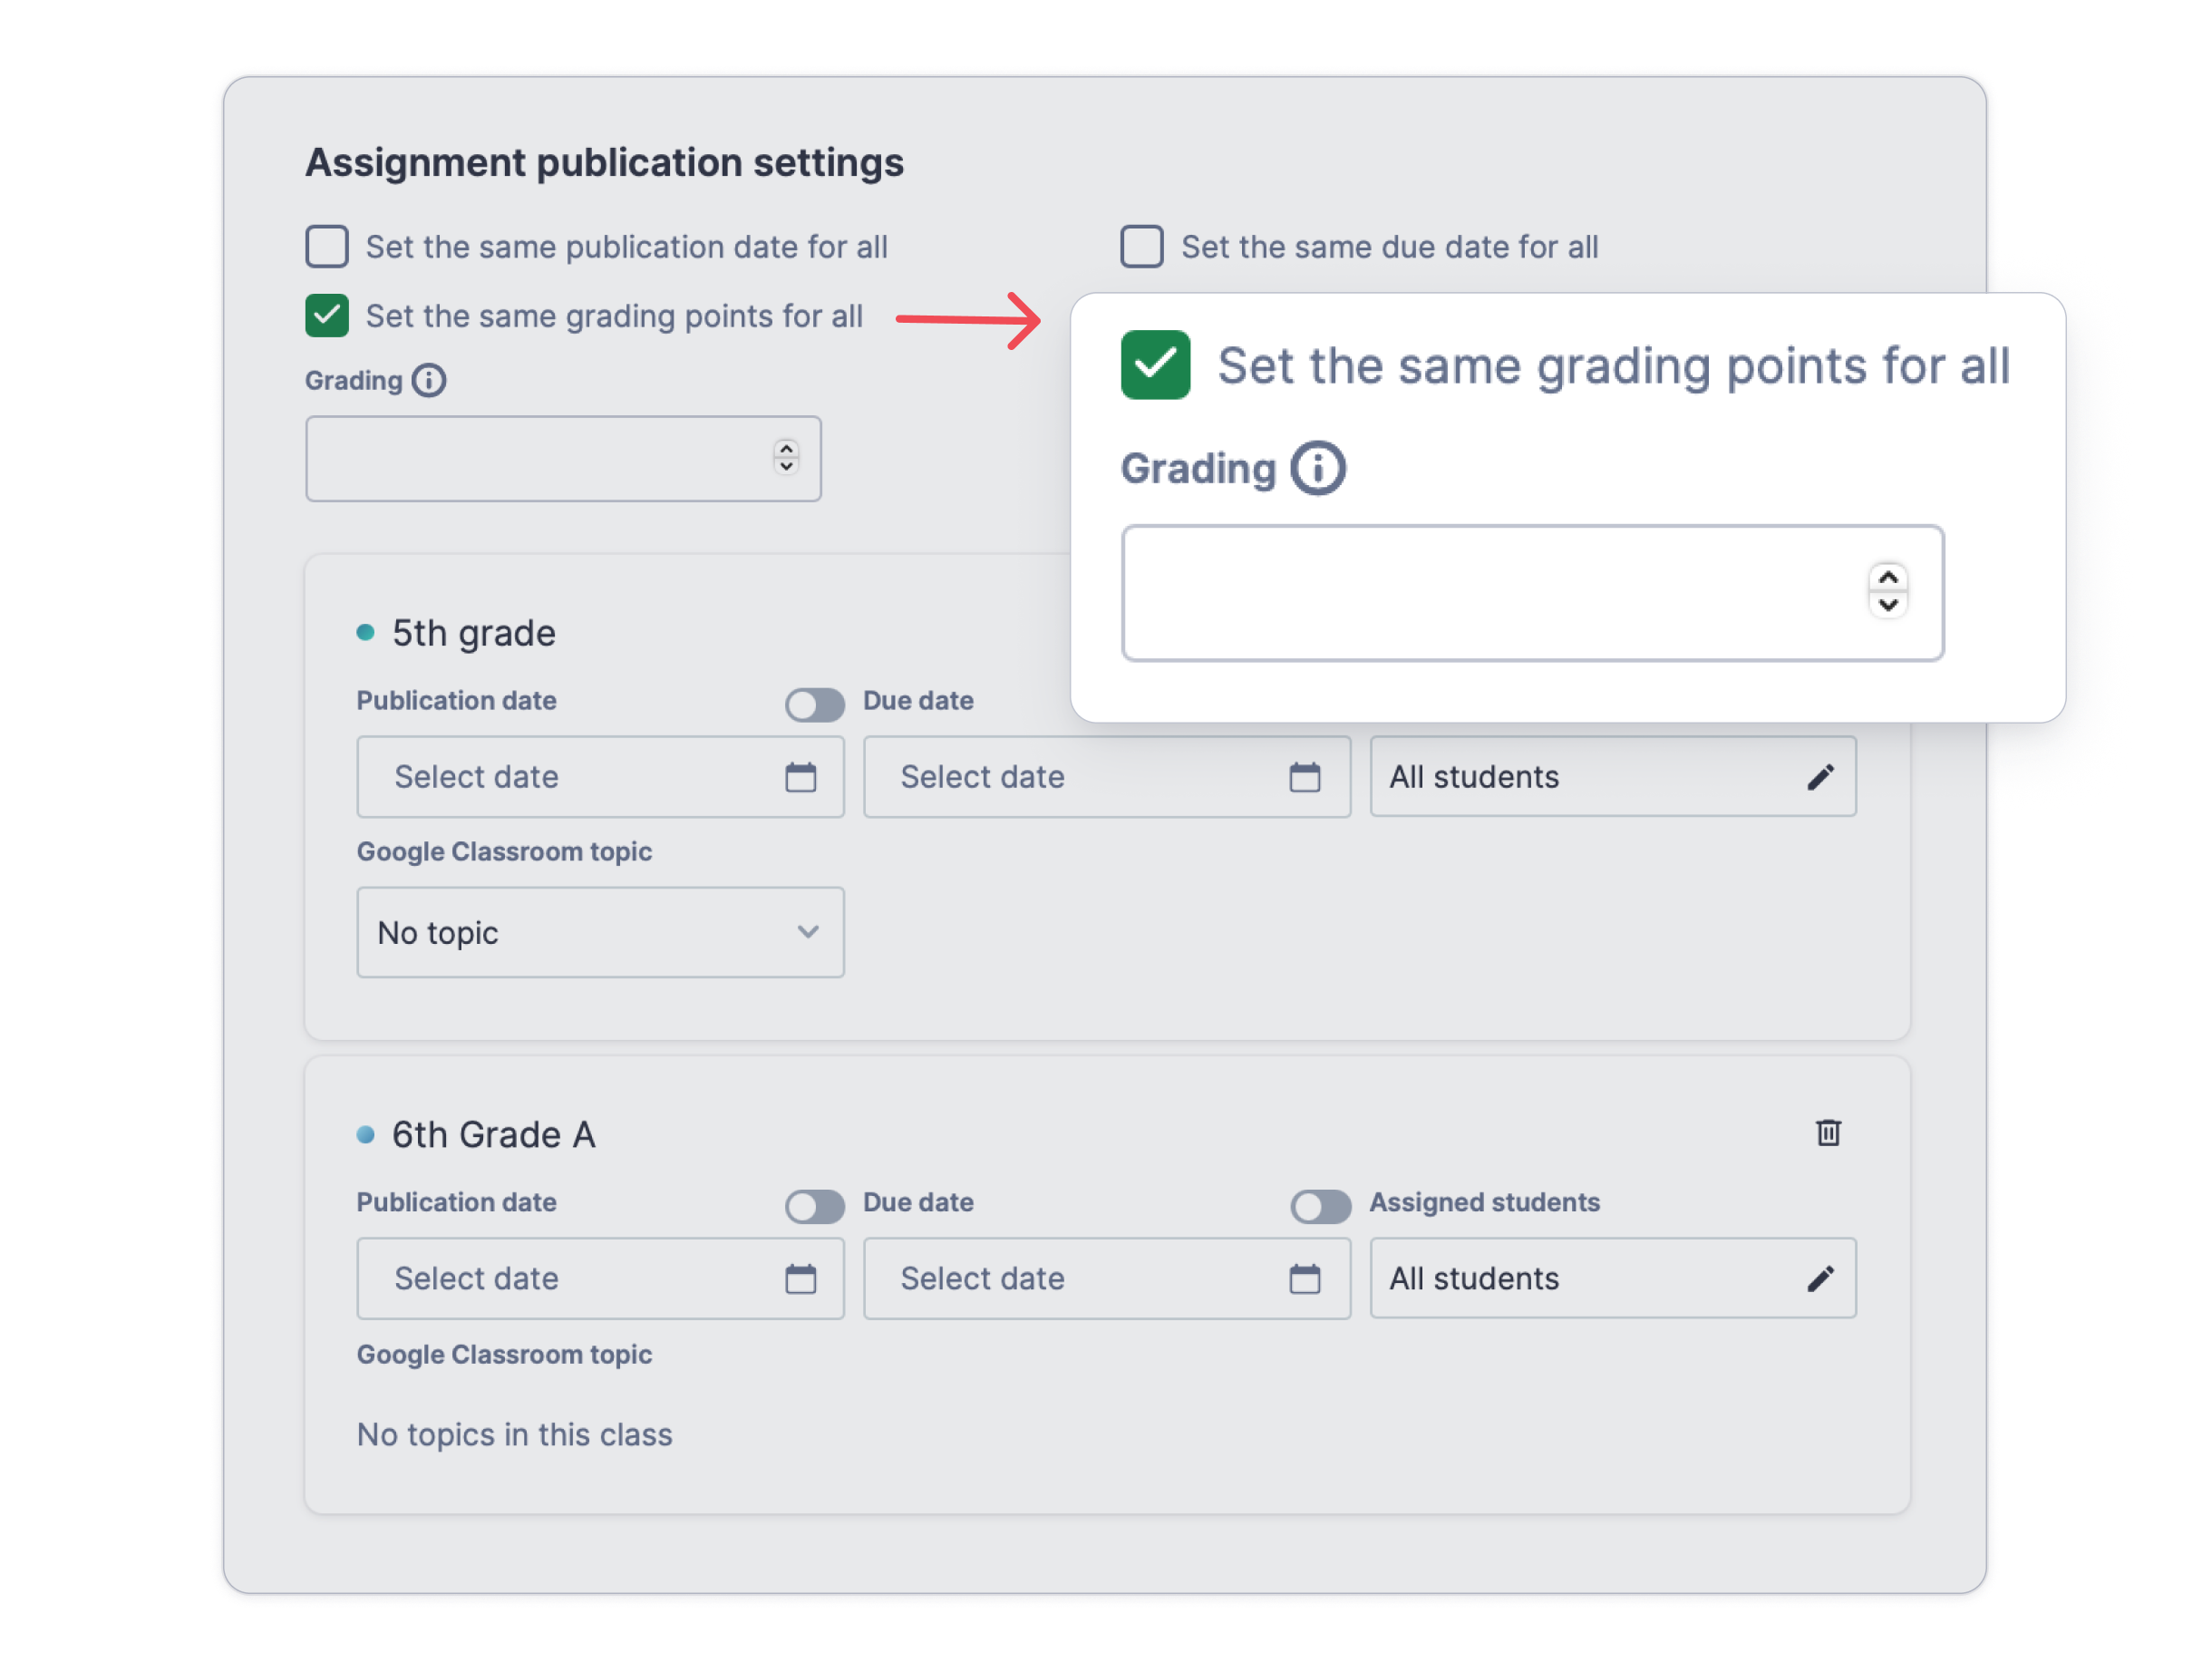This screenshot has width=2212, height=1672.
Task: Open the 6th Grade A Due date field
Action: tap(1107, 1279)
